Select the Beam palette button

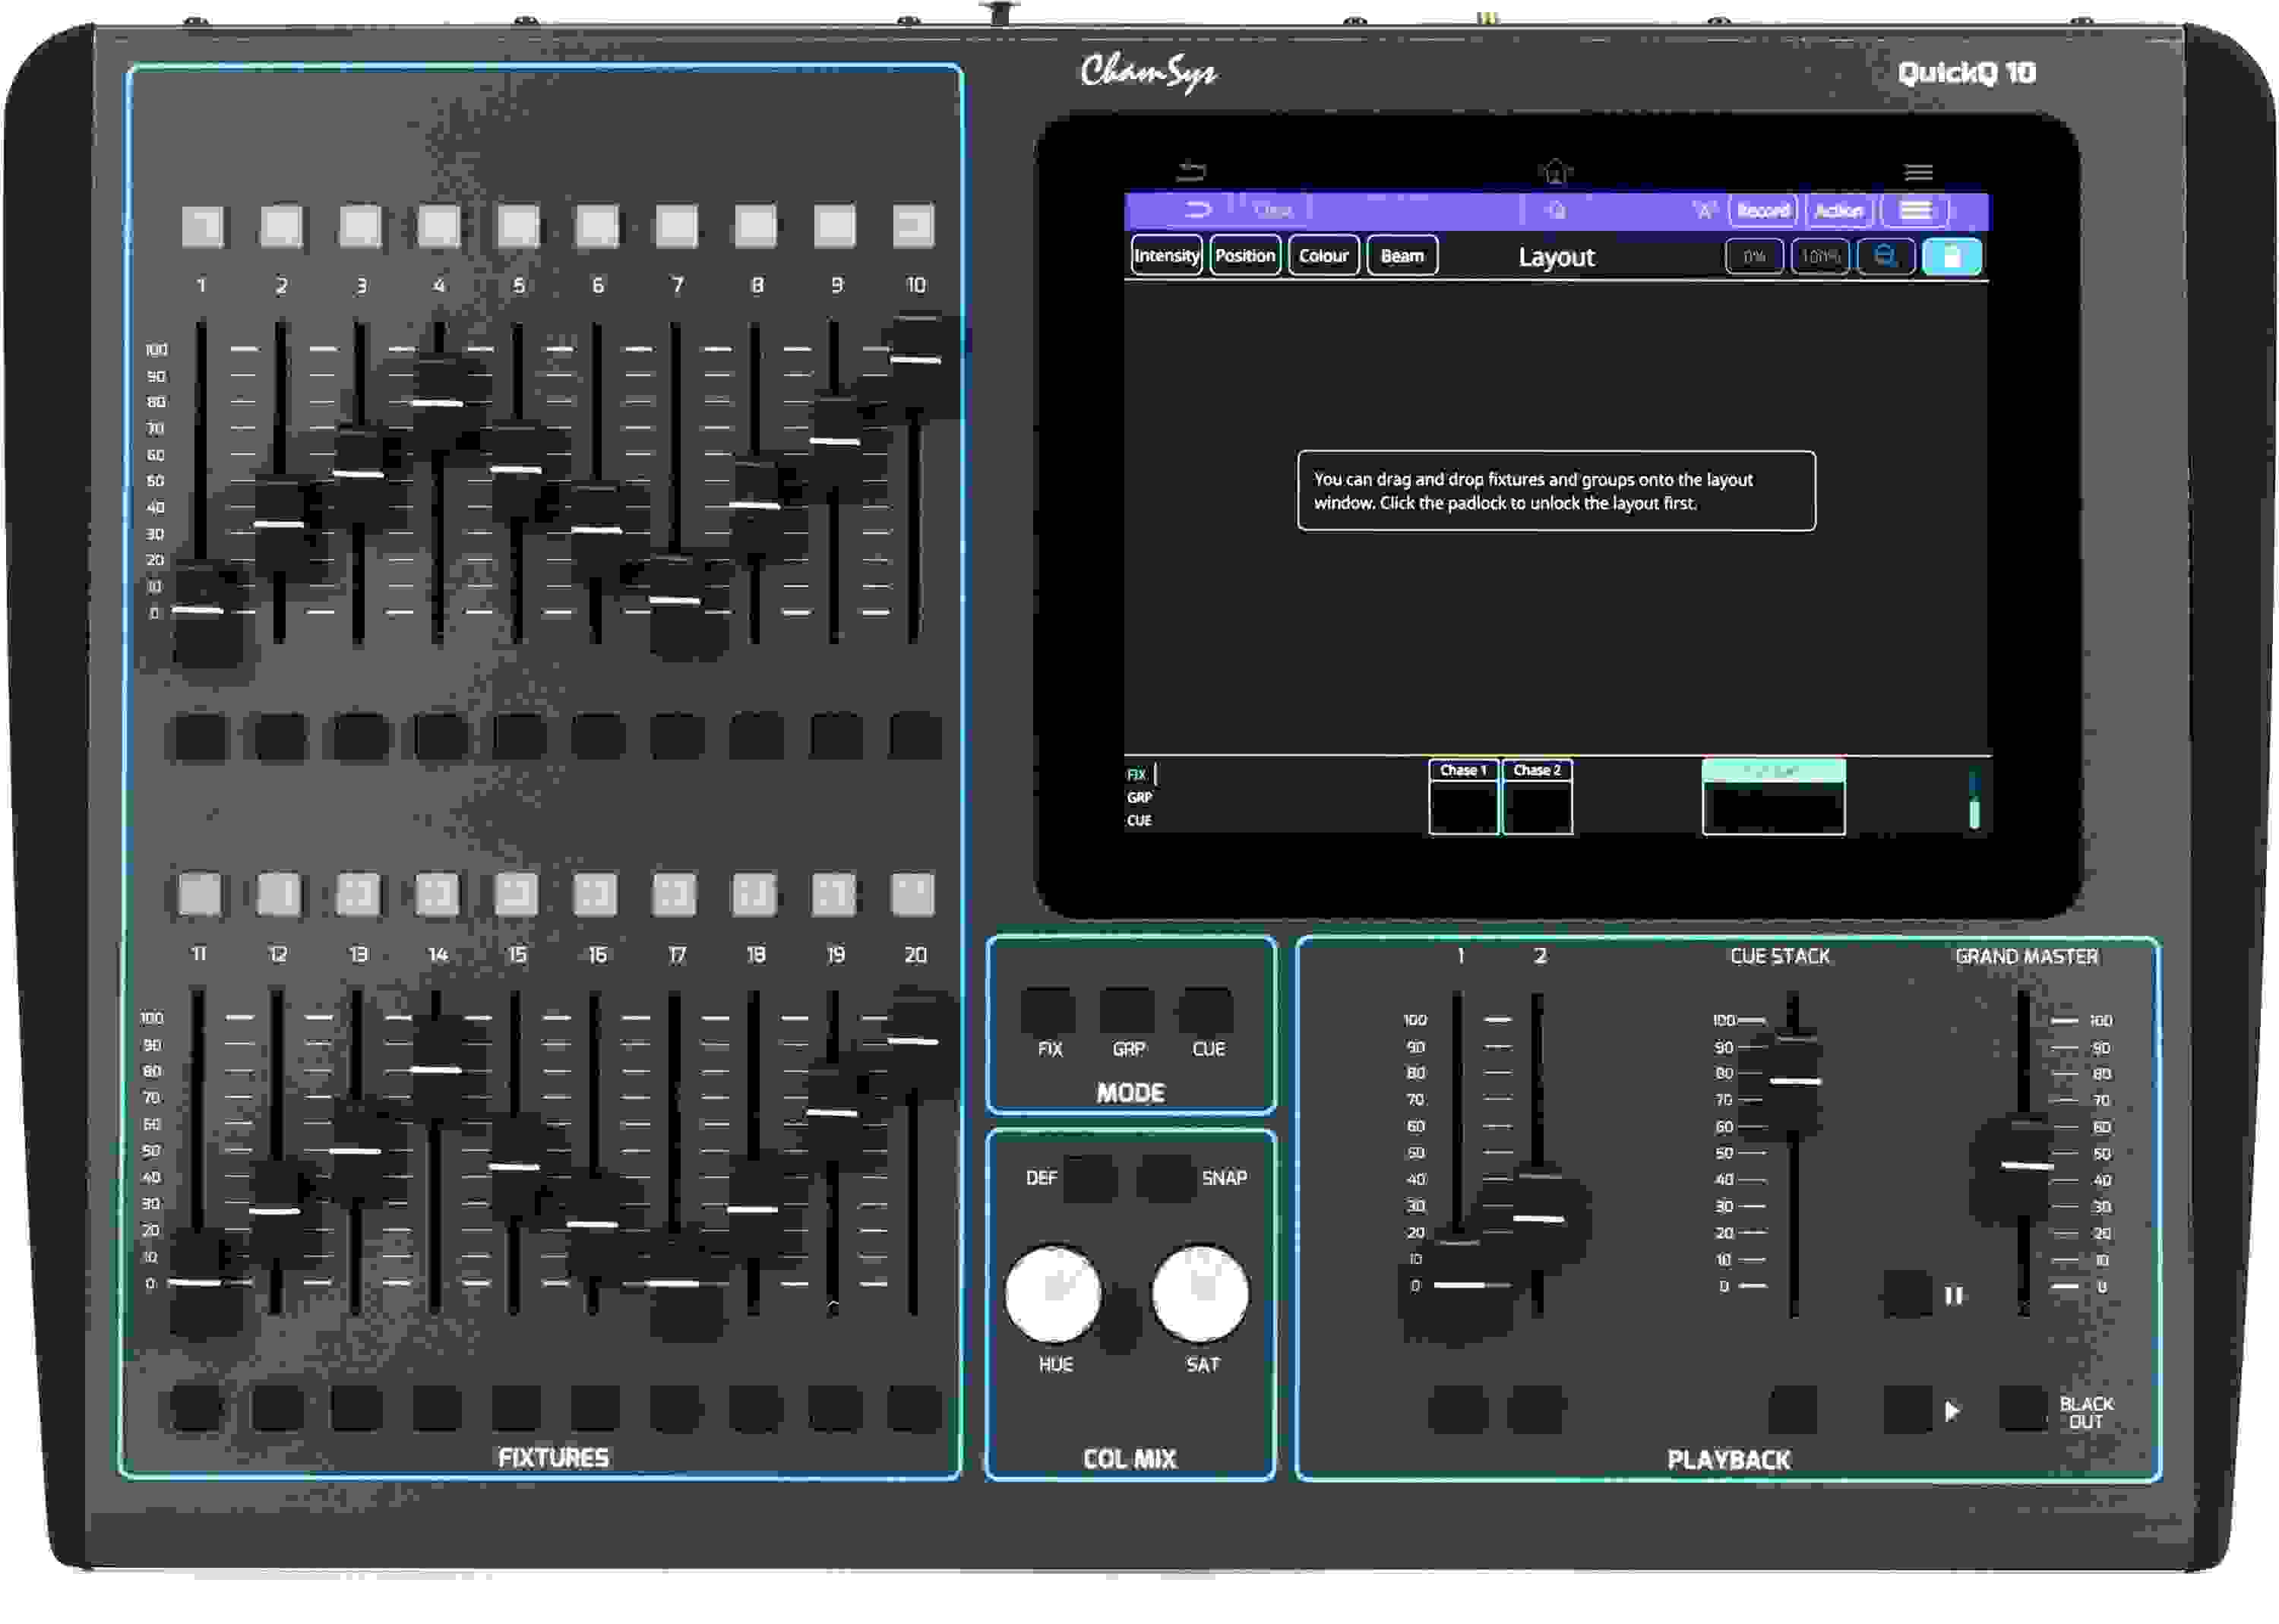[x=1402, y=256]
